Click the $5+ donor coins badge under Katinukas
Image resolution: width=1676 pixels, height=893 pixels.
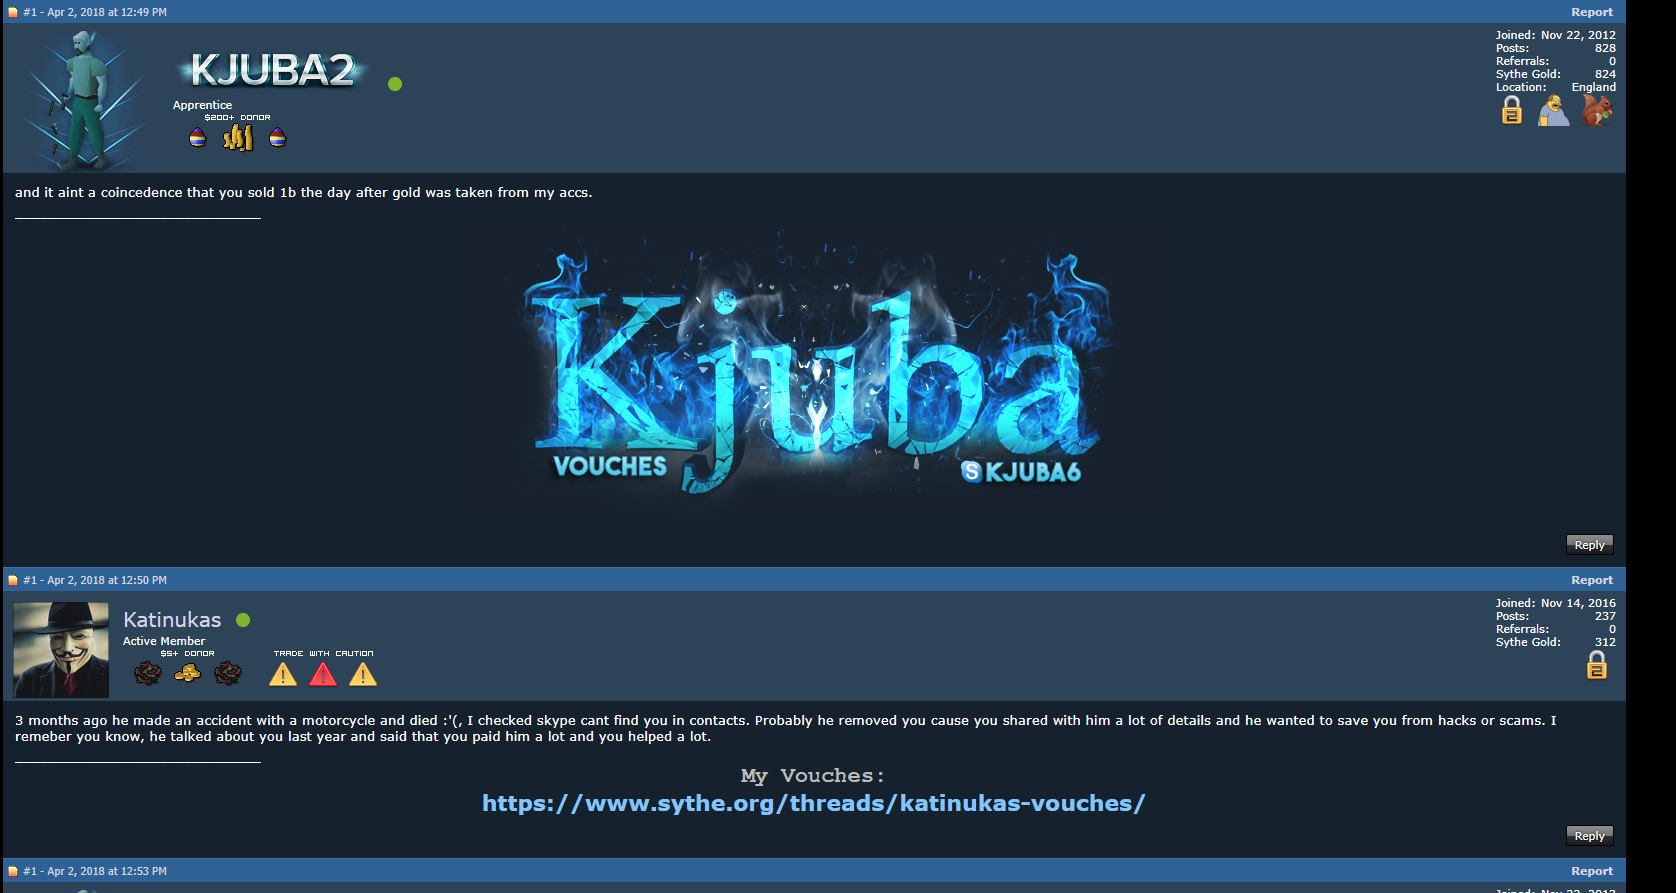187,673
